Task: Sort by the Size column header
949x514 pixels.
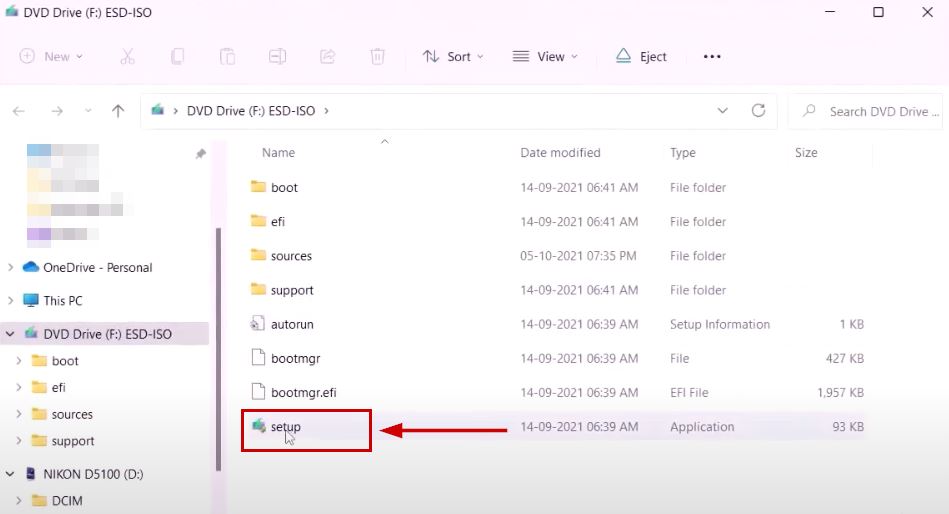Action: tap(806, 153)
